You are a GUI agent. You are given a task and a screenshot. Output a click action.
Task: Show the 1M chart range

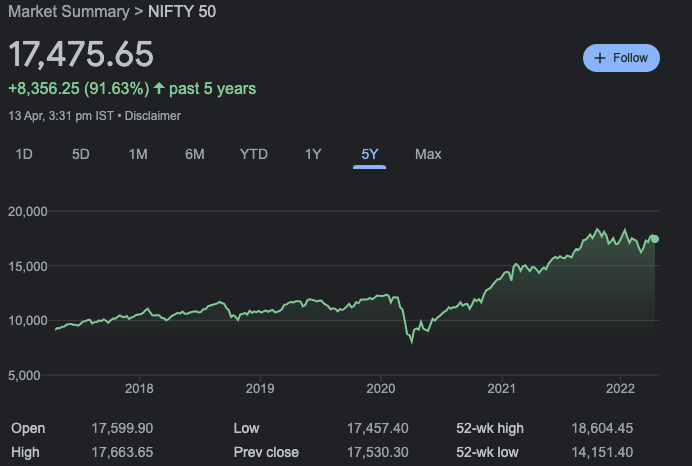pyautogui.click(x=138, y=154)
